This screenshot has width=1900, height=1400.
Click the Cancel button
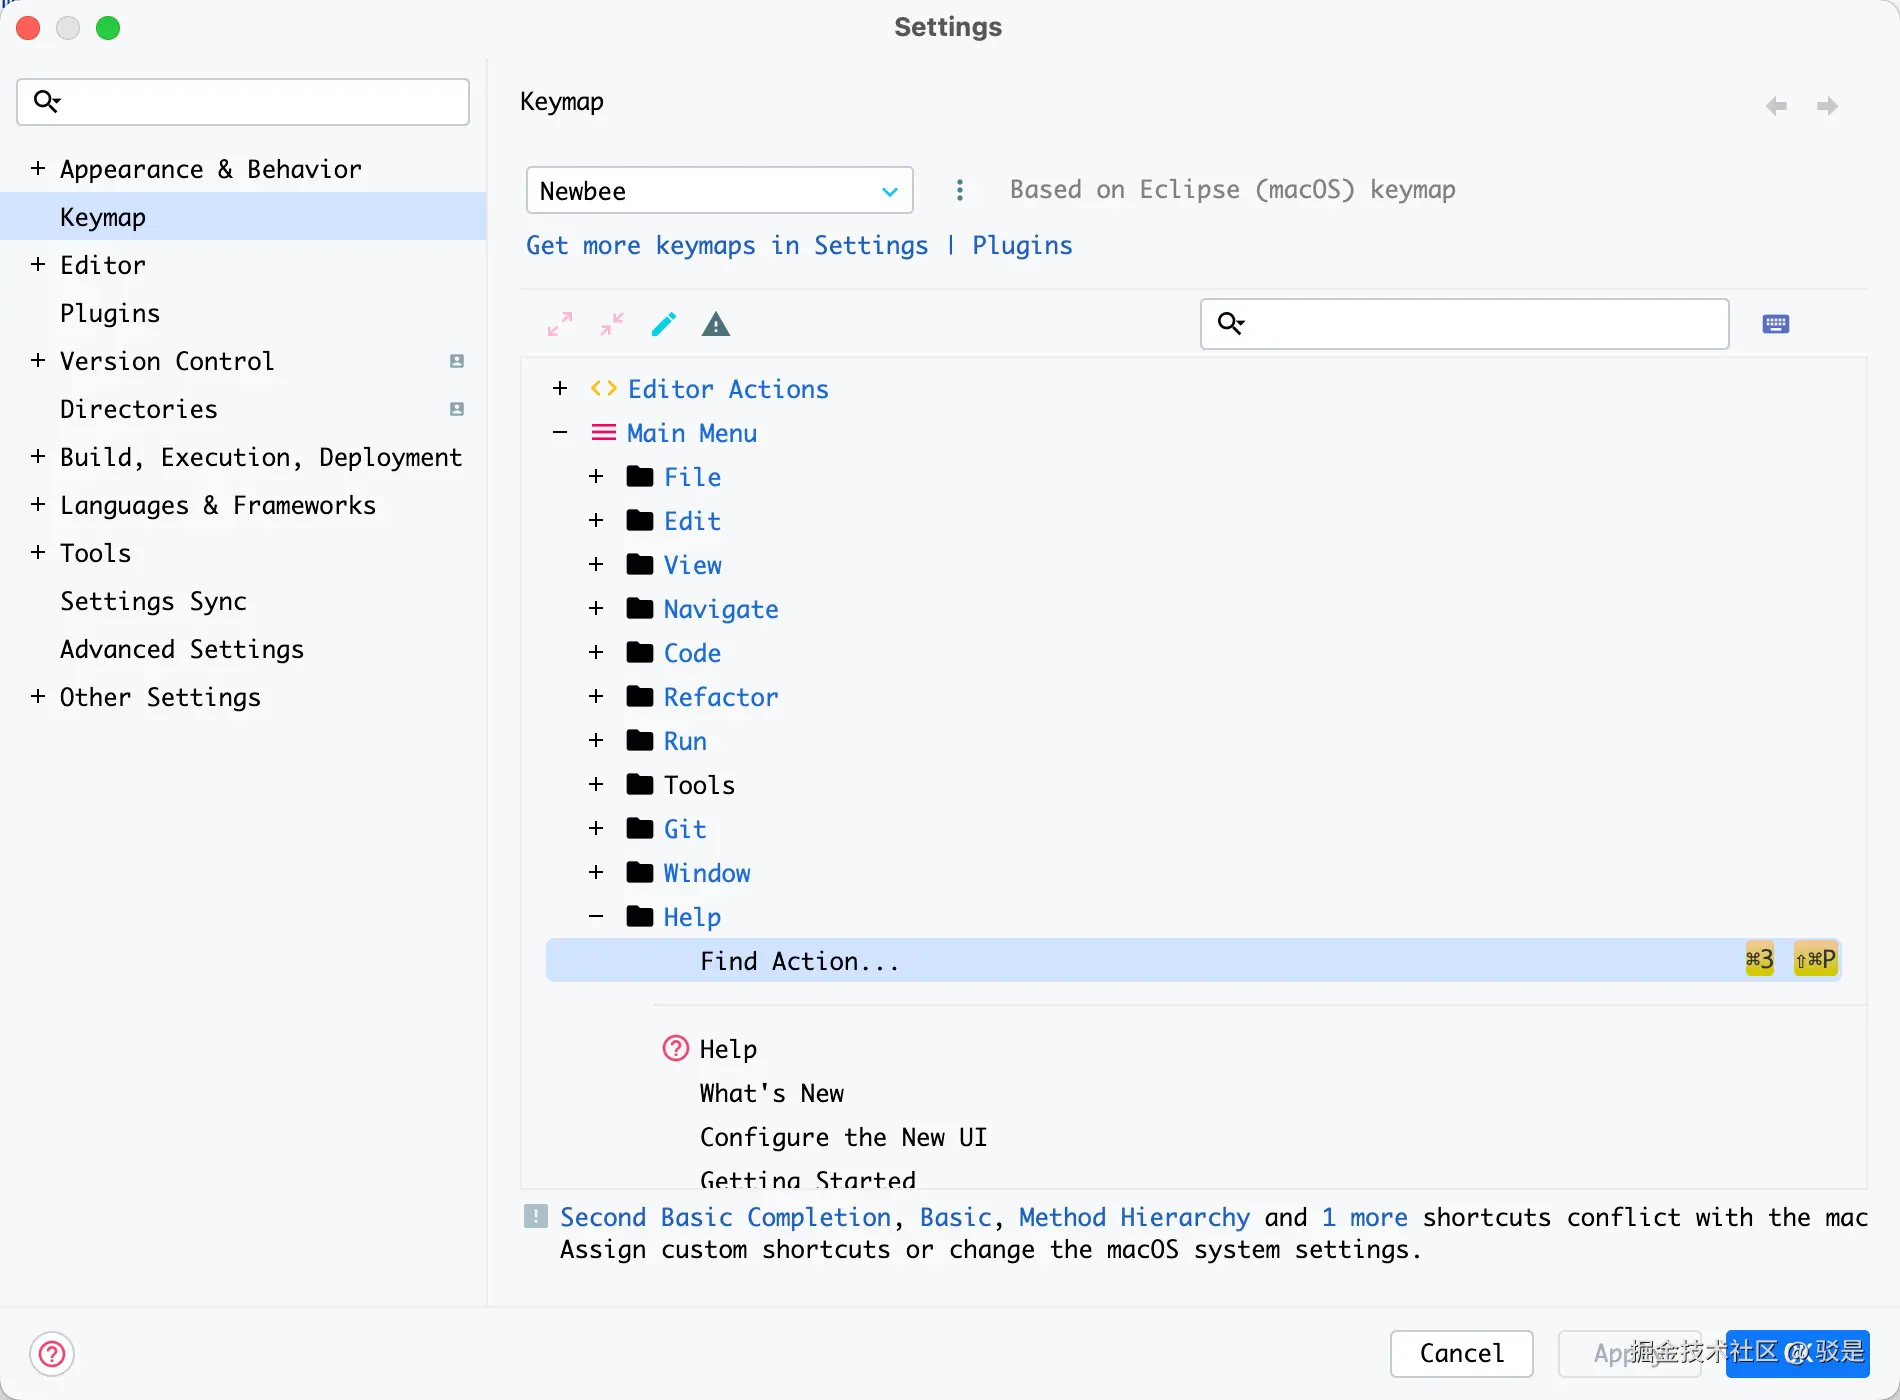[x=1461, y=1353]
